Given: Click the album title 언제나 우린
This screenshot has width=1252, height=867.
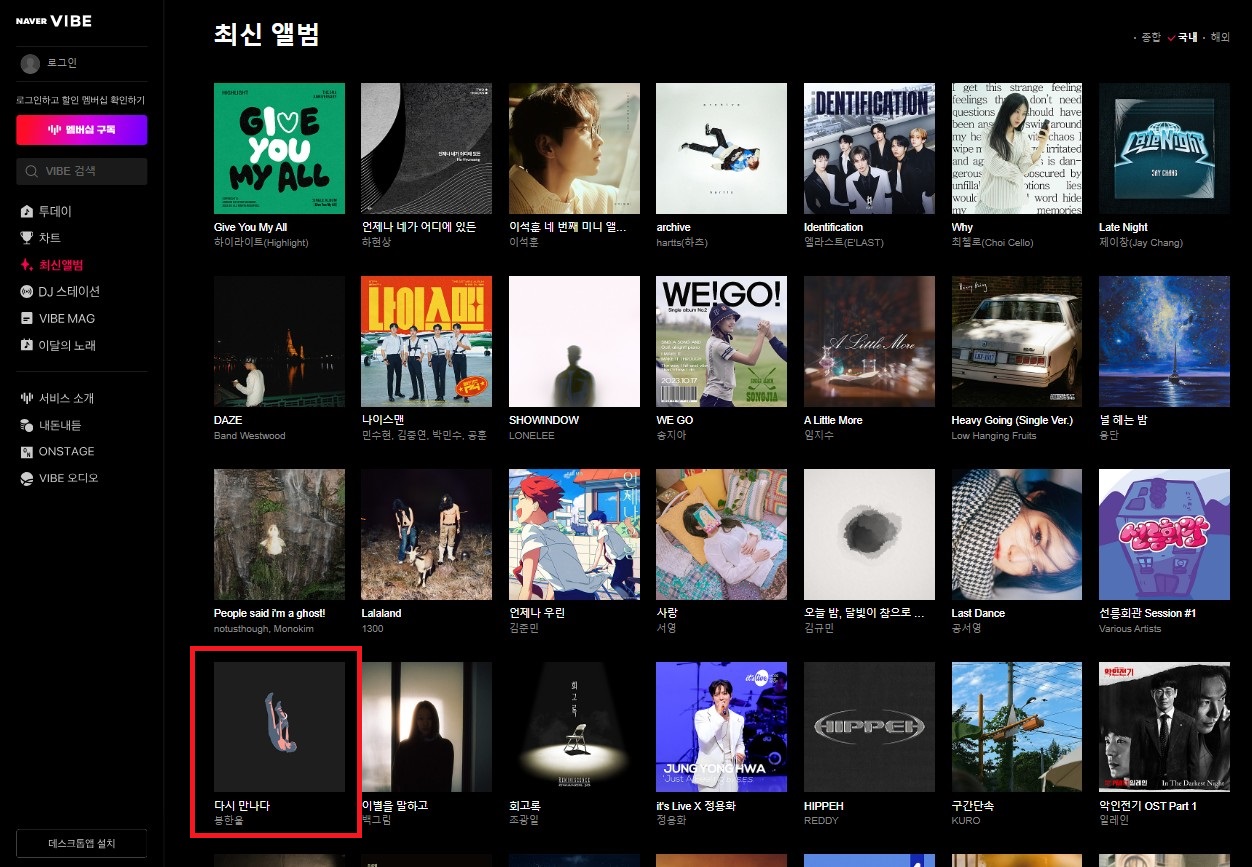Looking at the screenshot, I should point(537,613).
